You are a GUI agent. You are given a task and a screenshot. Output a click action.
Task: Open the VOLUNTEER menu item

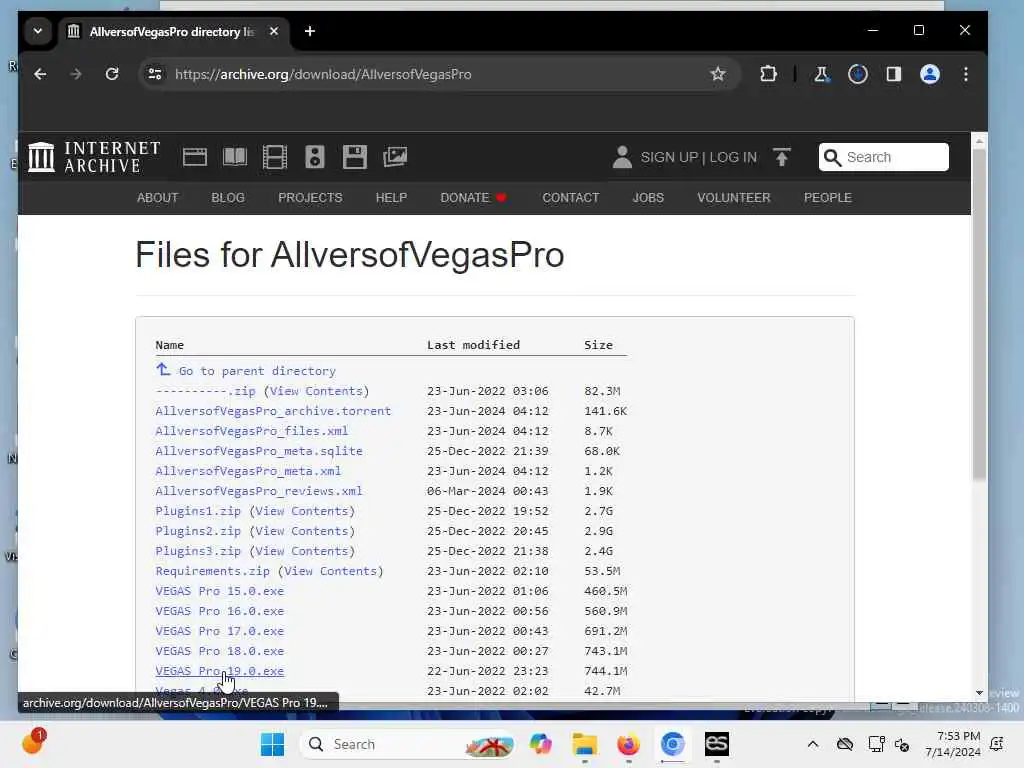tap(733, 198)
